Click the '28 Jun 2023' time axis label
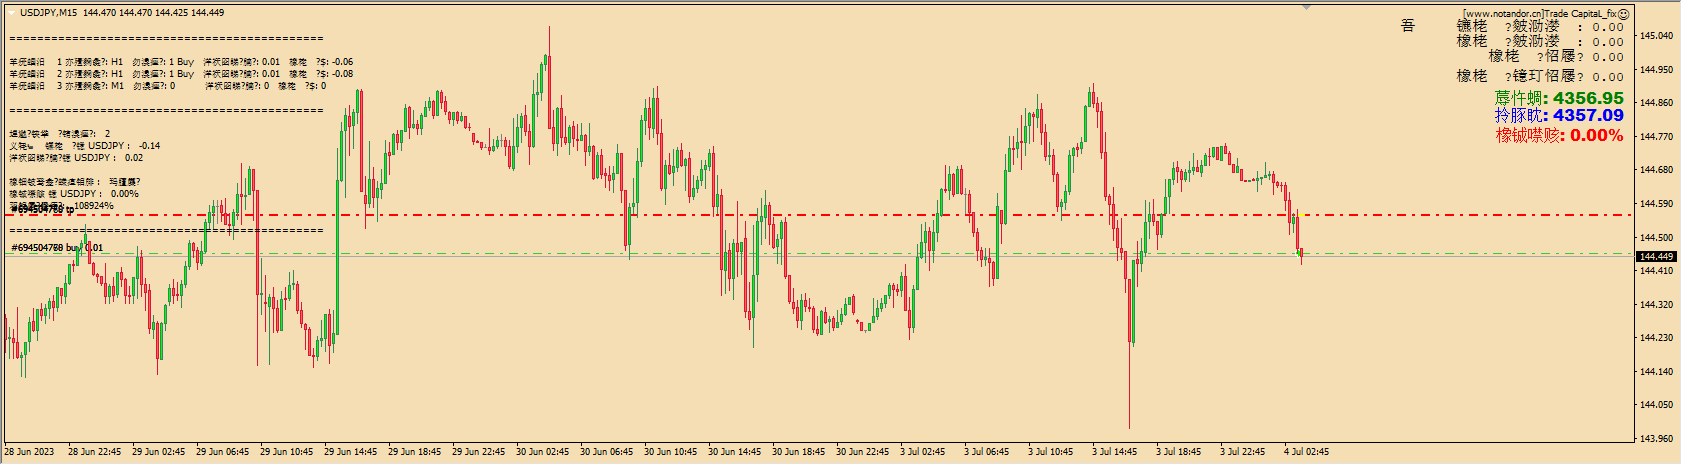1682x465 pixels. [30, 452]
